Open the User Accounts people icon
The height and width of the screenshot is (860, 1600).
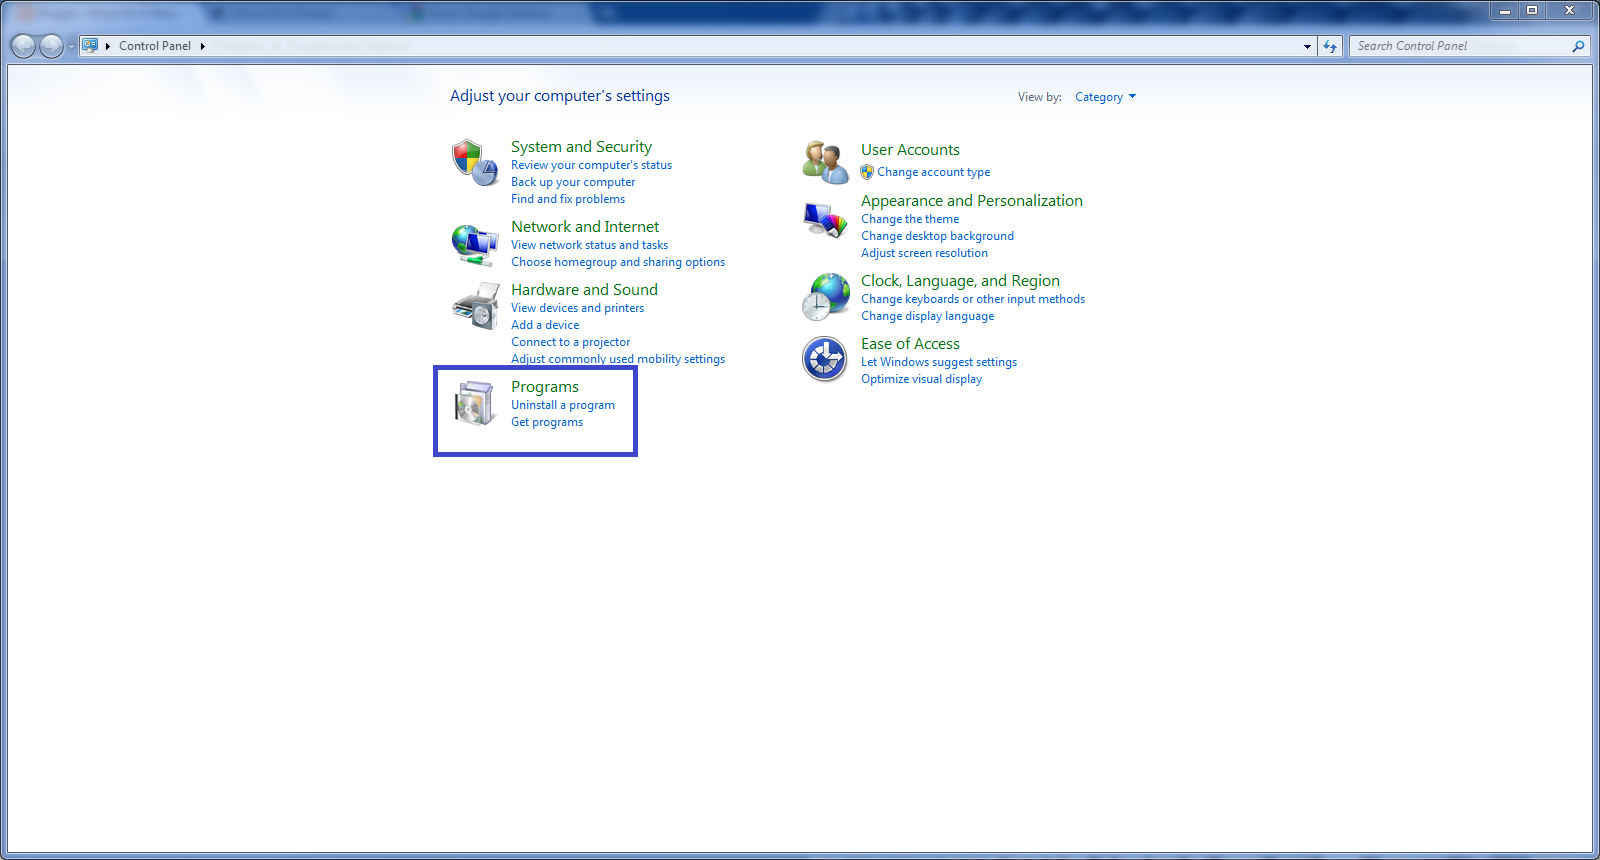(825, 162)
